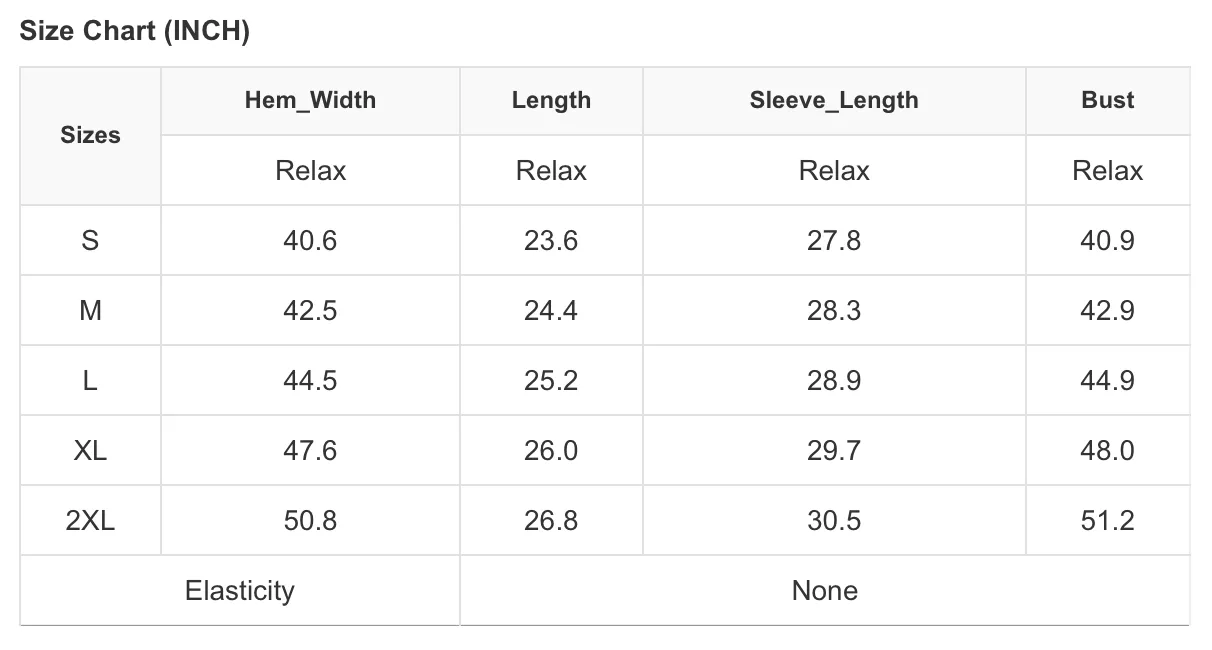Image resolution: width=1212 pixels, height=650 pixels.
Task: Select the Bust column header
Action: [x=1108, y=100]
